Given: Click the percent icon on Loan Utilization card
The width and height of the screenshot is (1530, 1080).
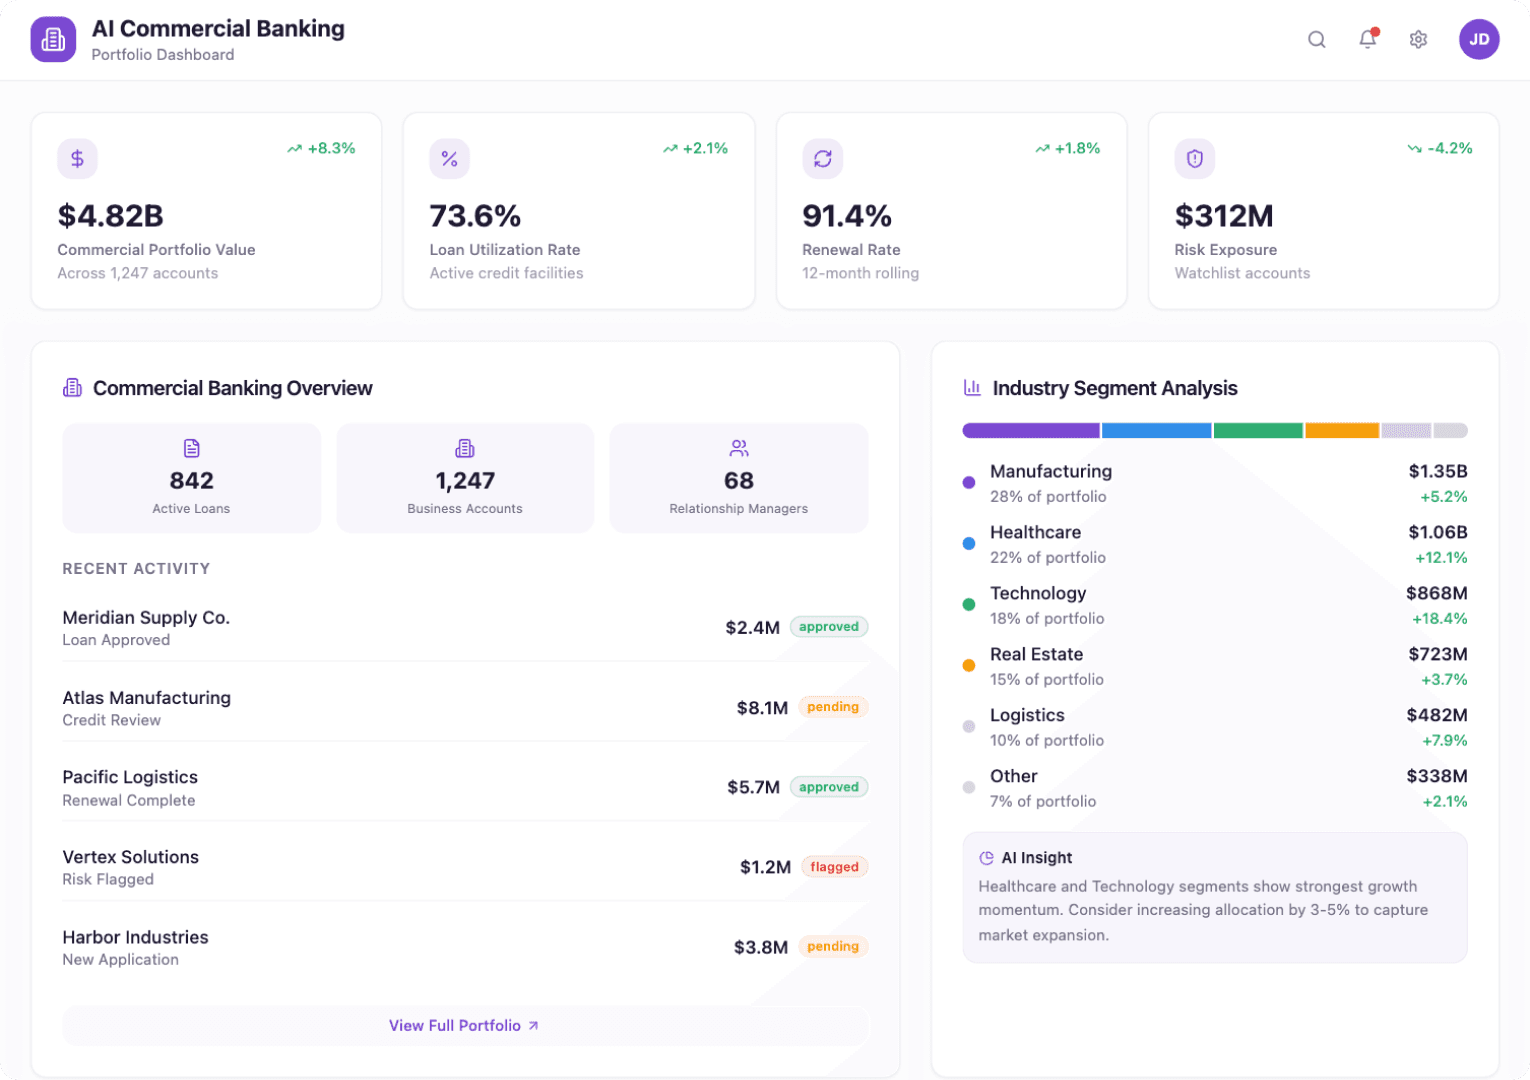Looking at the screenshot, I should 449,158.
